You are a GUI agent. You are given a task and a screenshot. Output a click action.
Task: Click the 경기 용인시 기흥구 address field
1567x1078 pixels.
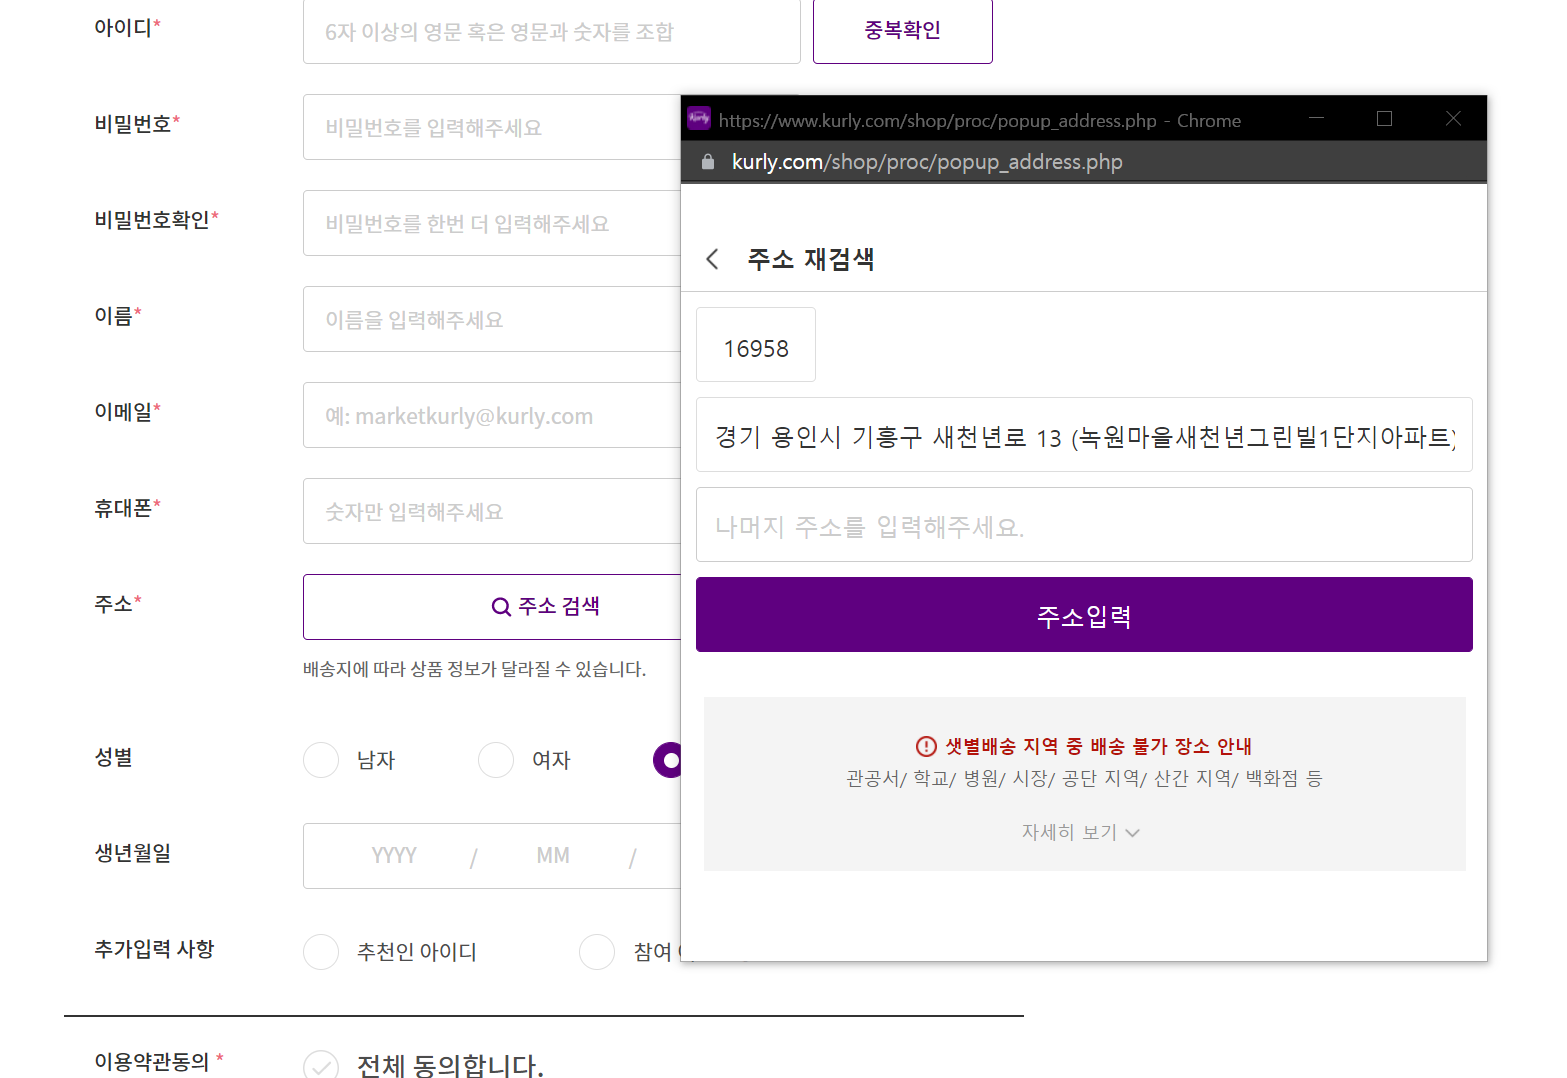tap(1084, 435)
